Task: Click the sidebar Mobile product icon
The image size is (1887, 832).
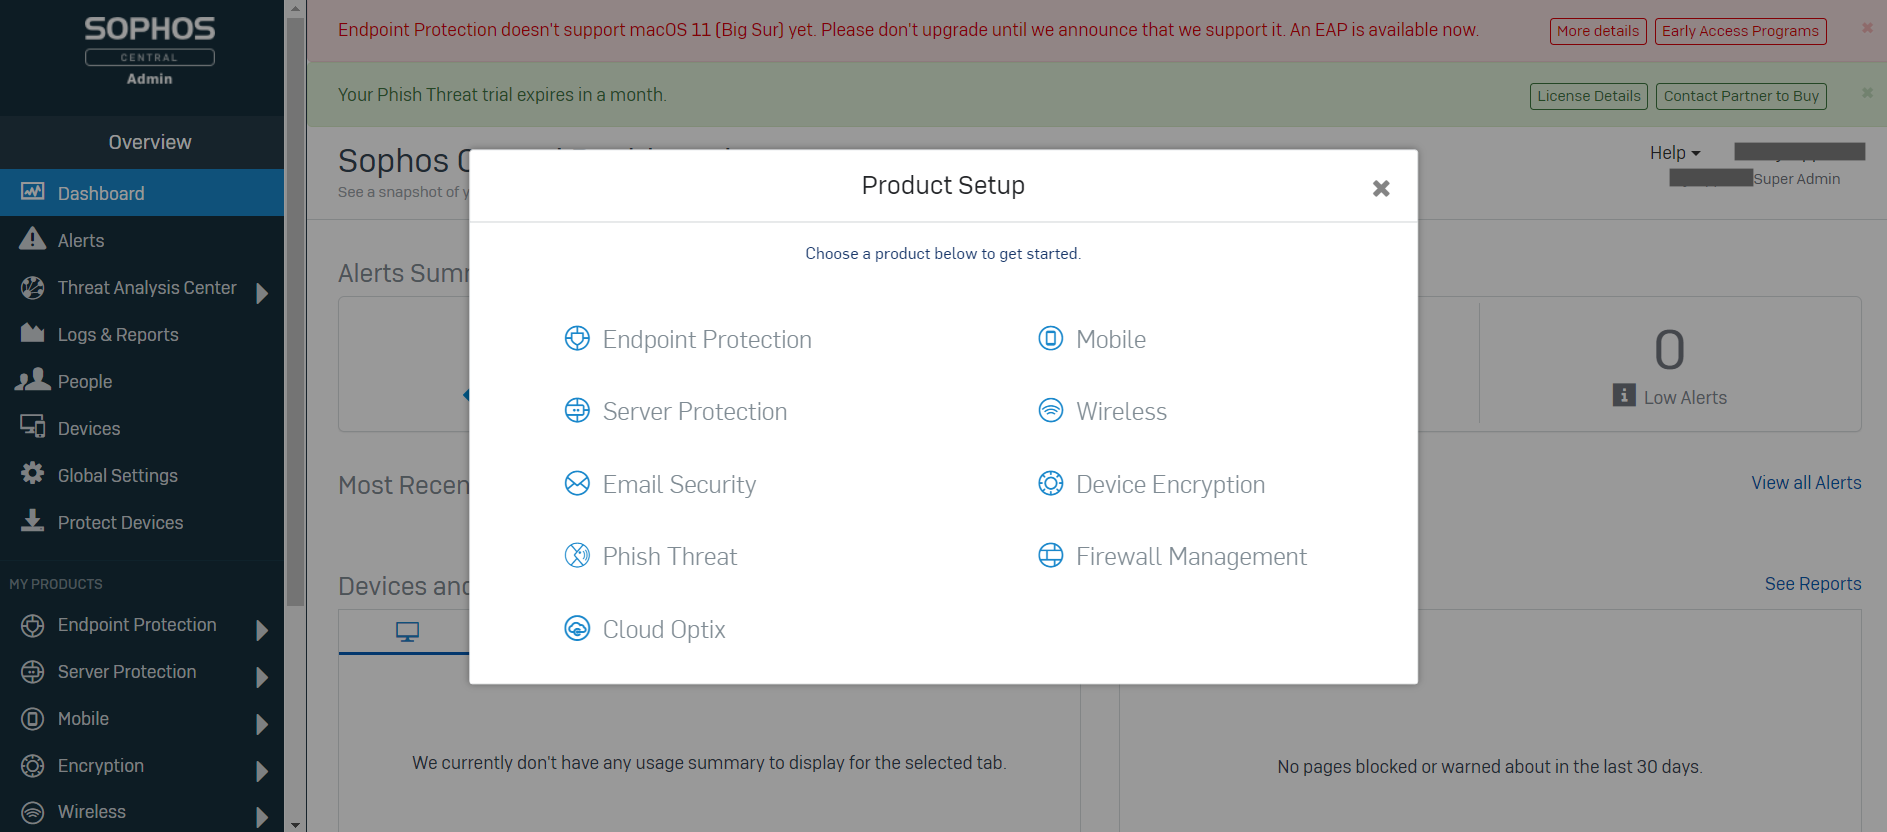Action: [x=33, y=719]
